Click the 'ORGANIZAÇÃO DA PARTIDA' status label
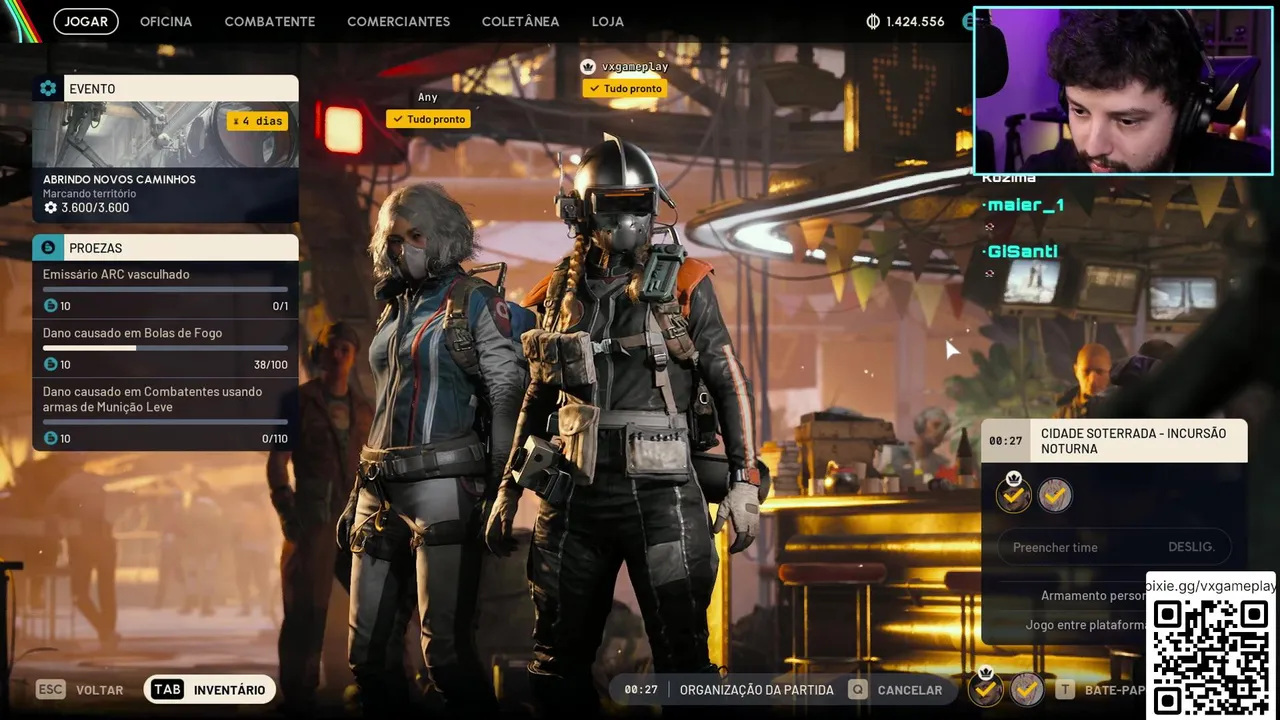Screen dimensions: 1280x720 click(757, 690)
